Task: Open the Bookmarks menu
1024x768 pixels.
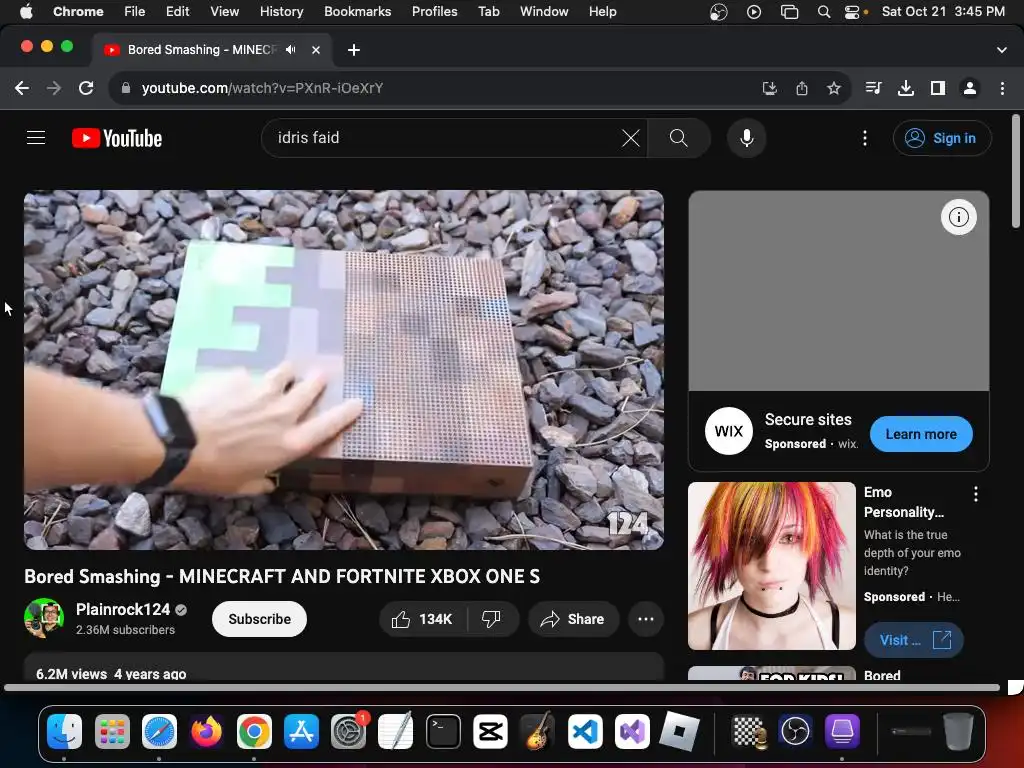Action: [x=357, y=11]
